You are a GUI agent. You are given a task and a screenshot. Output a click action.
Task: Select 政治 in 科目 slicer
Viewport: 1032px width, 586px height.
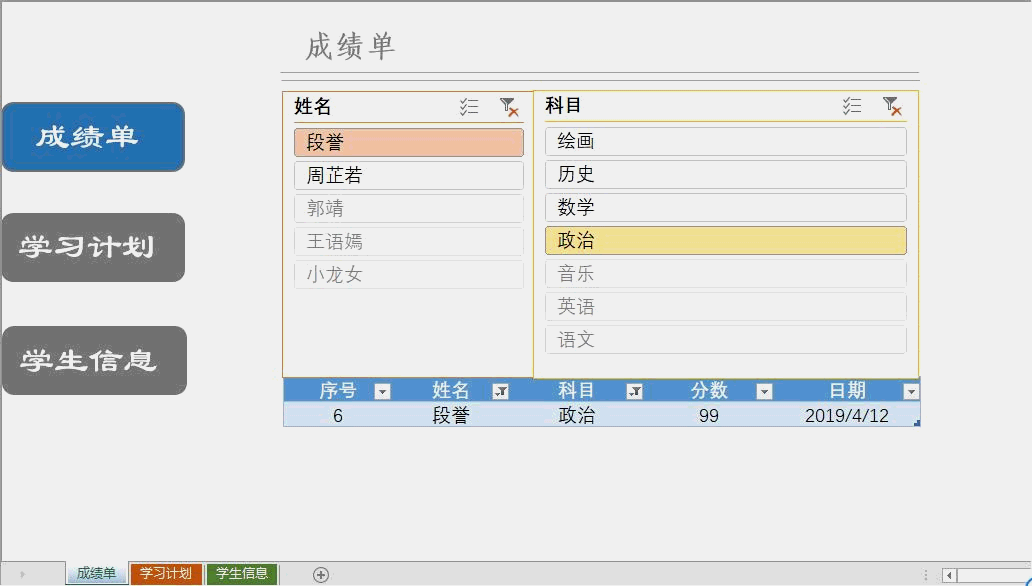[x=725, y=240]
